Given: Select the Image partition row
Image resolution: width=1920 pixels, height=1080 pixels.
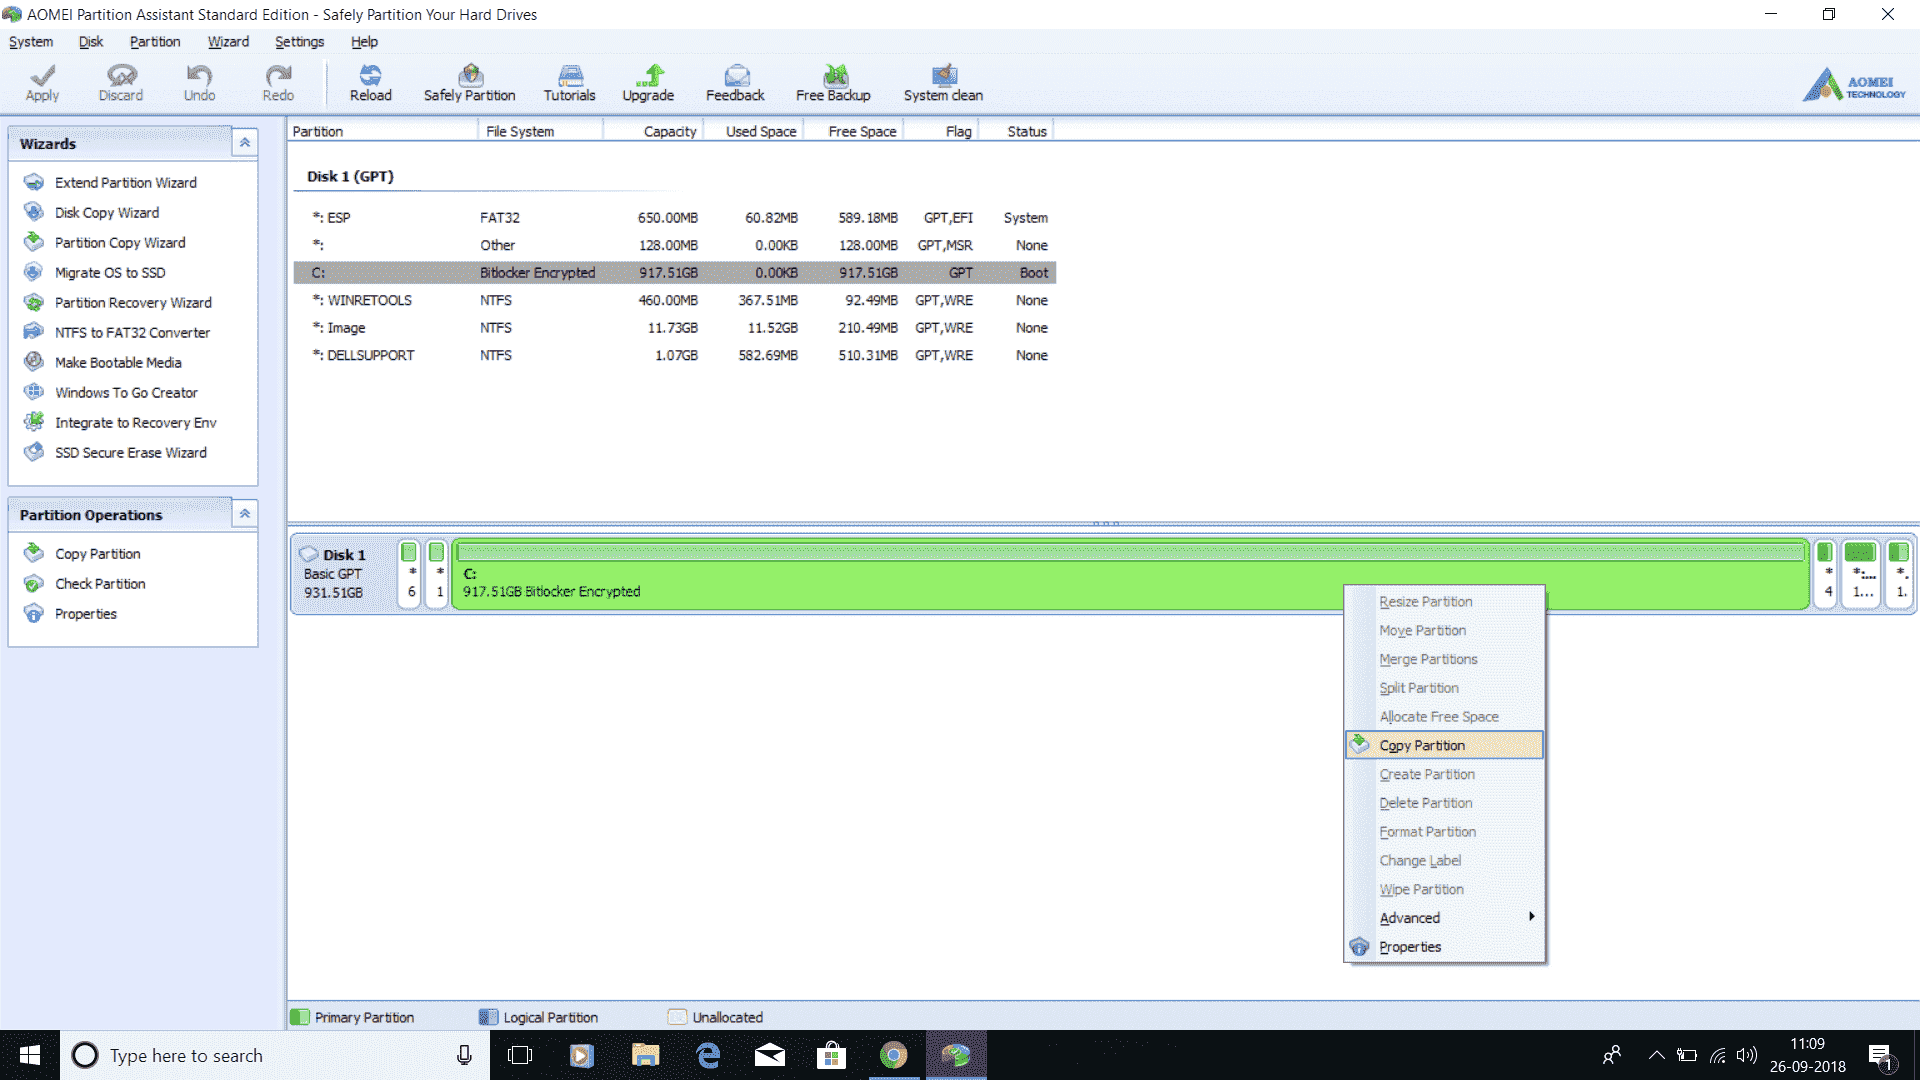Looking at the screenshot, I should coord(675,327).
